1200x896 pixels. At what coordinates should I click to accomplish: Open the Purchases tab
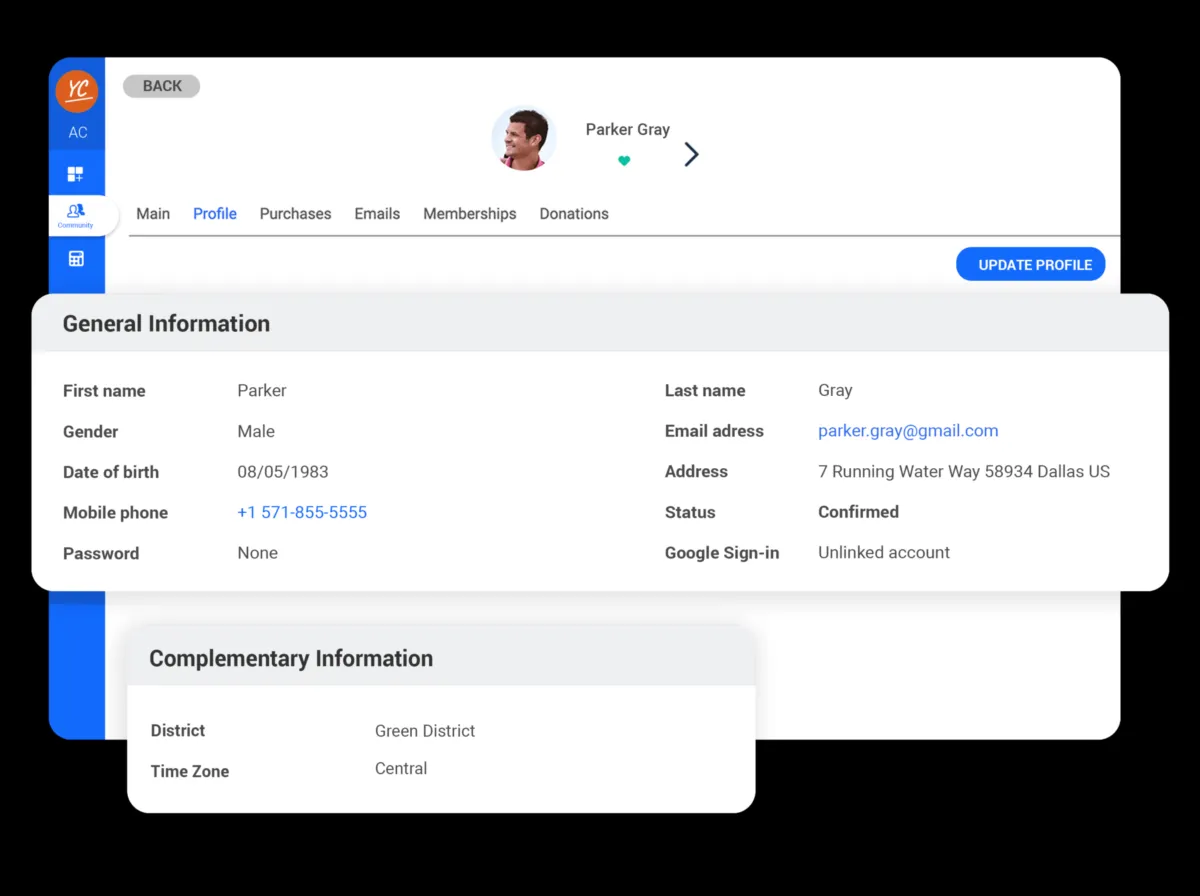click(295, 214)
